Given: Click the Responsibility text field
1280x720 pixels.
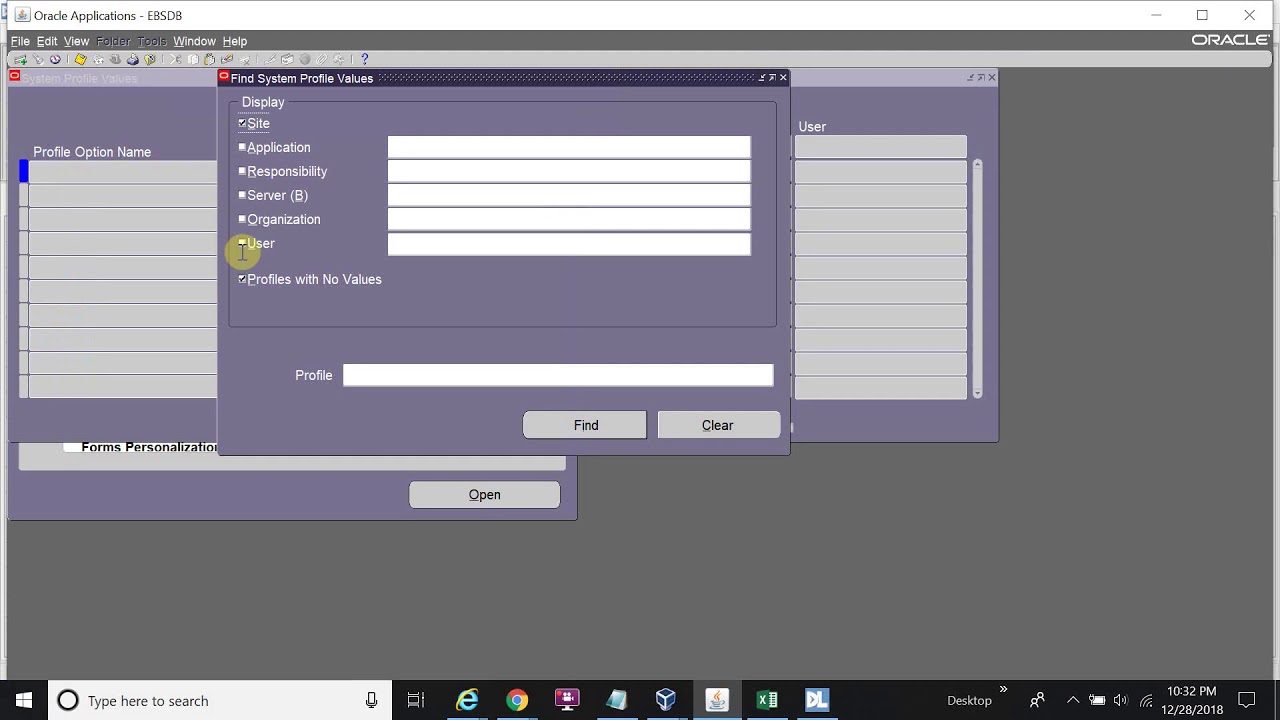Looking at the screenshot, I should [x=569, y=171].
